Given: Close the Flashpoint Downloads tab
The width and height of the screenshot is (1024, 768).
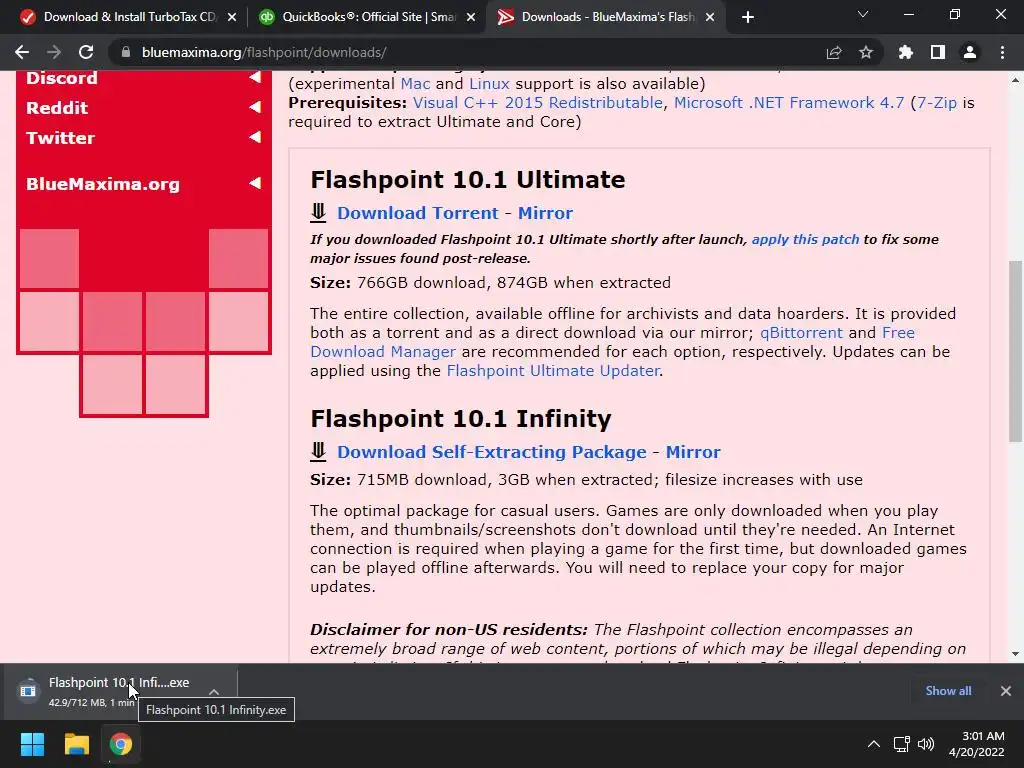Looking at the screenshot, I should click(x=710, y=17).
